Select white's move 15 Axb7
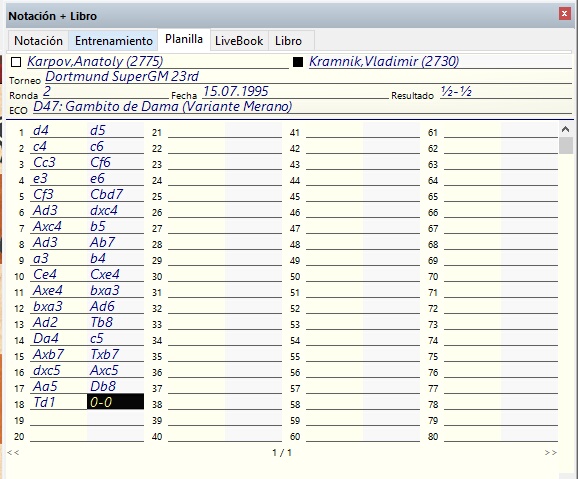The width and height of the screenshot is (578, 479). [x=48, y=355]
